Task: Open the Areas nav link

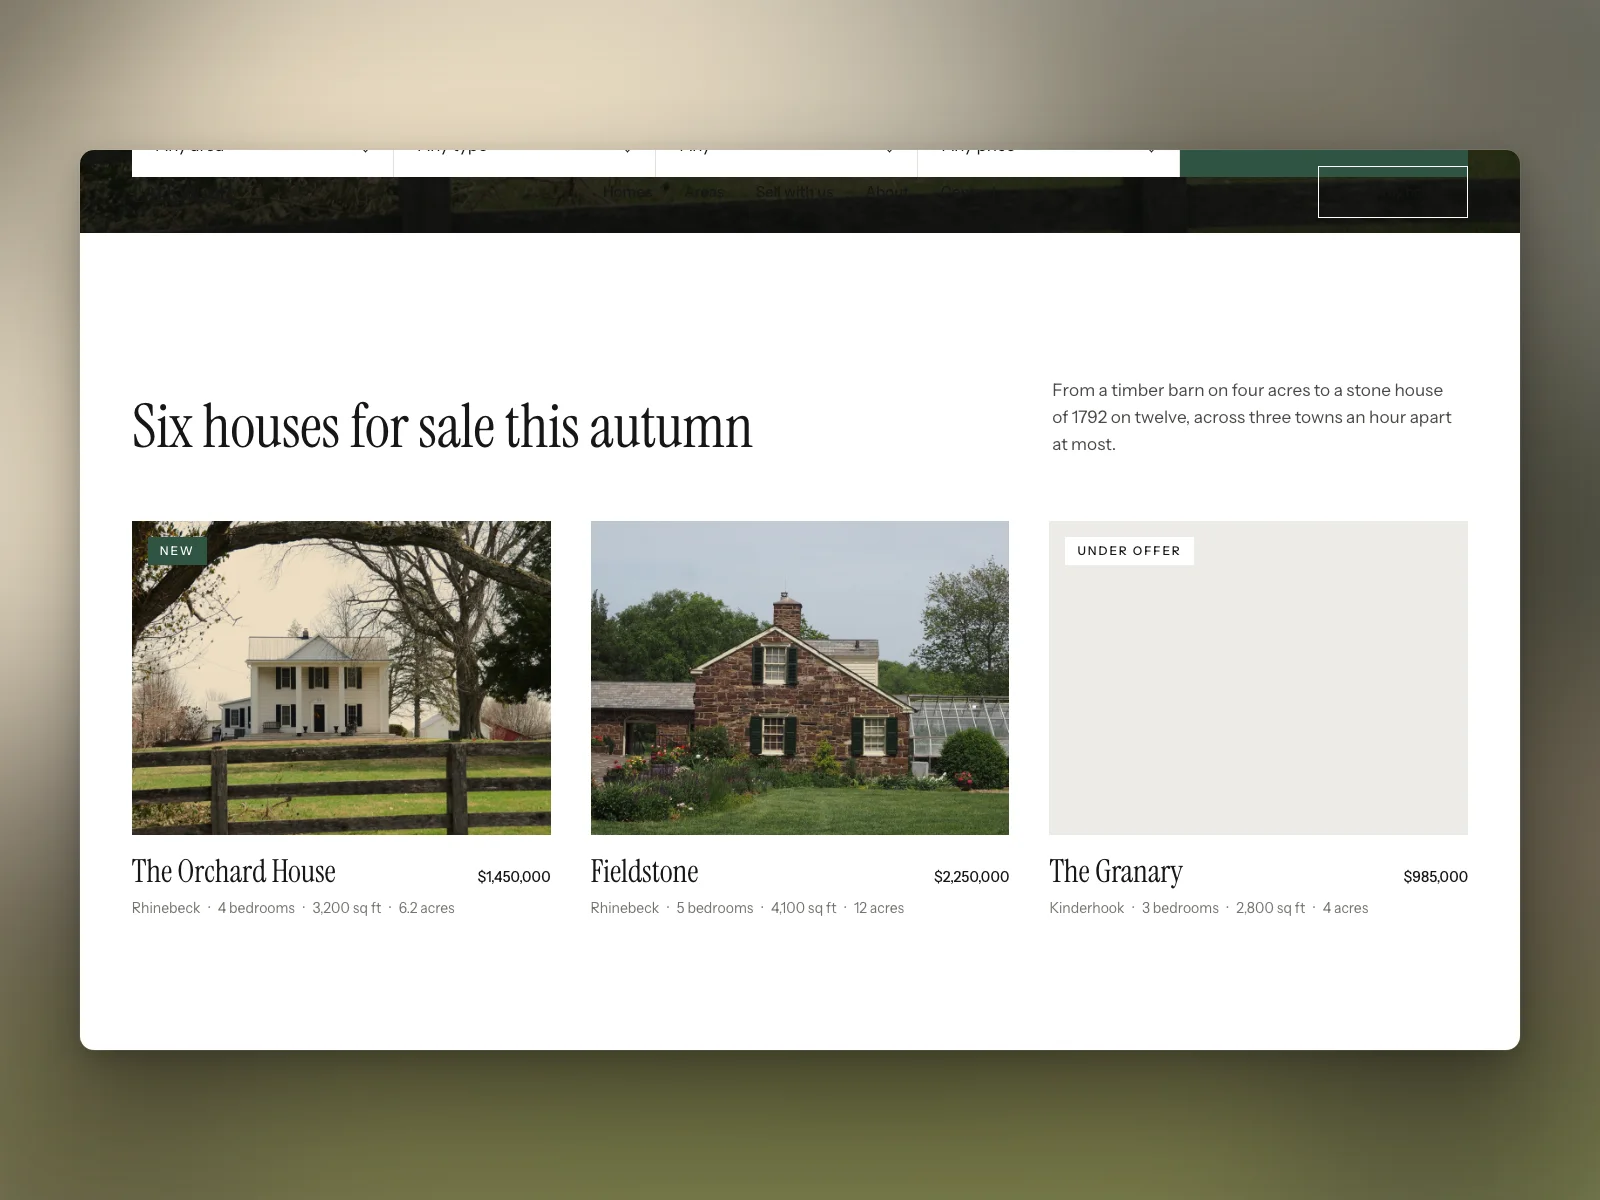Action: tap(704, 192)
